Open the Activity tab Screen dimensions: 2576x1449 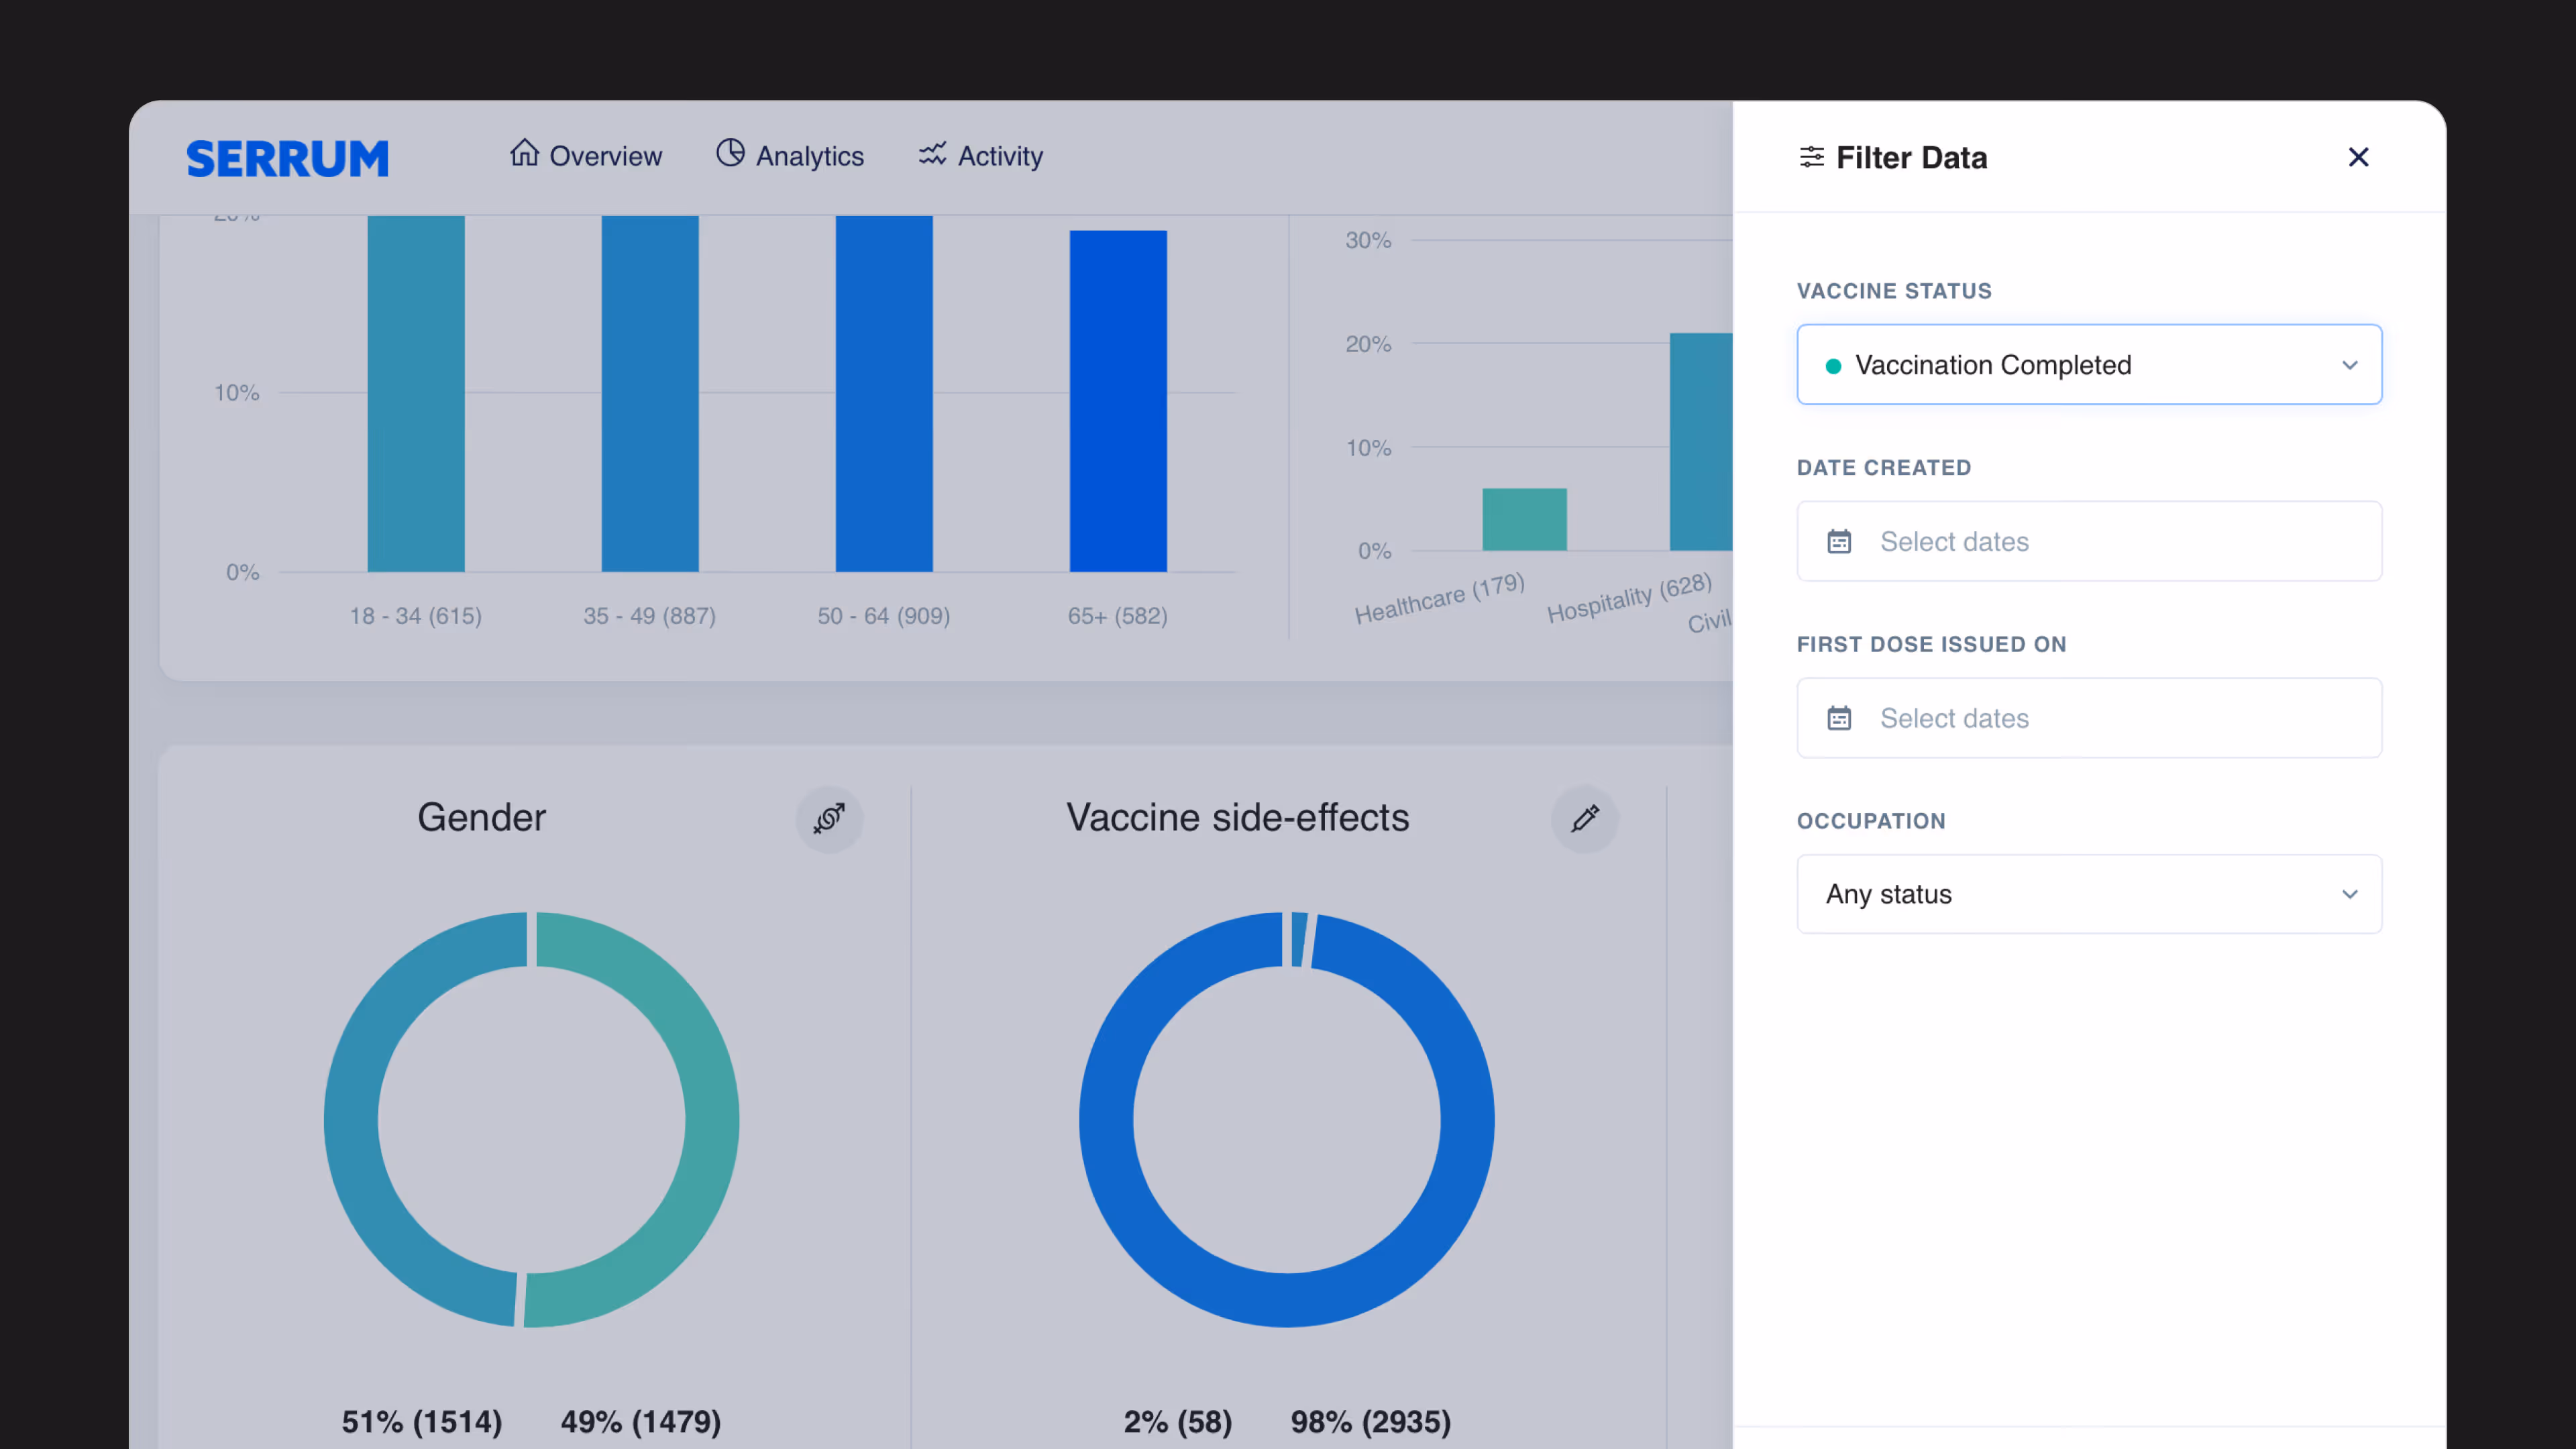pos(999,156)
